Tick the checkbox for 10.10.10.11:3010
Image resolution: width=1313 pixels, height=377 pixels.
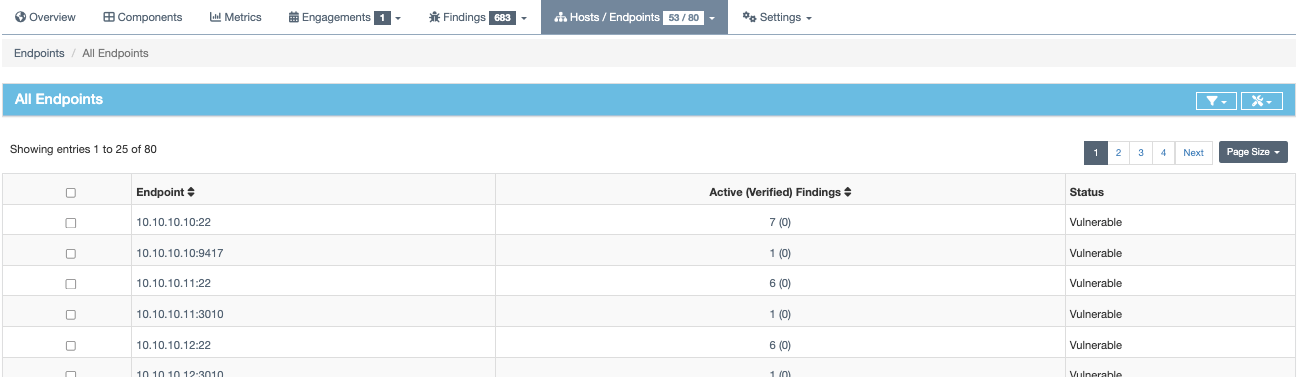[70, 315]
